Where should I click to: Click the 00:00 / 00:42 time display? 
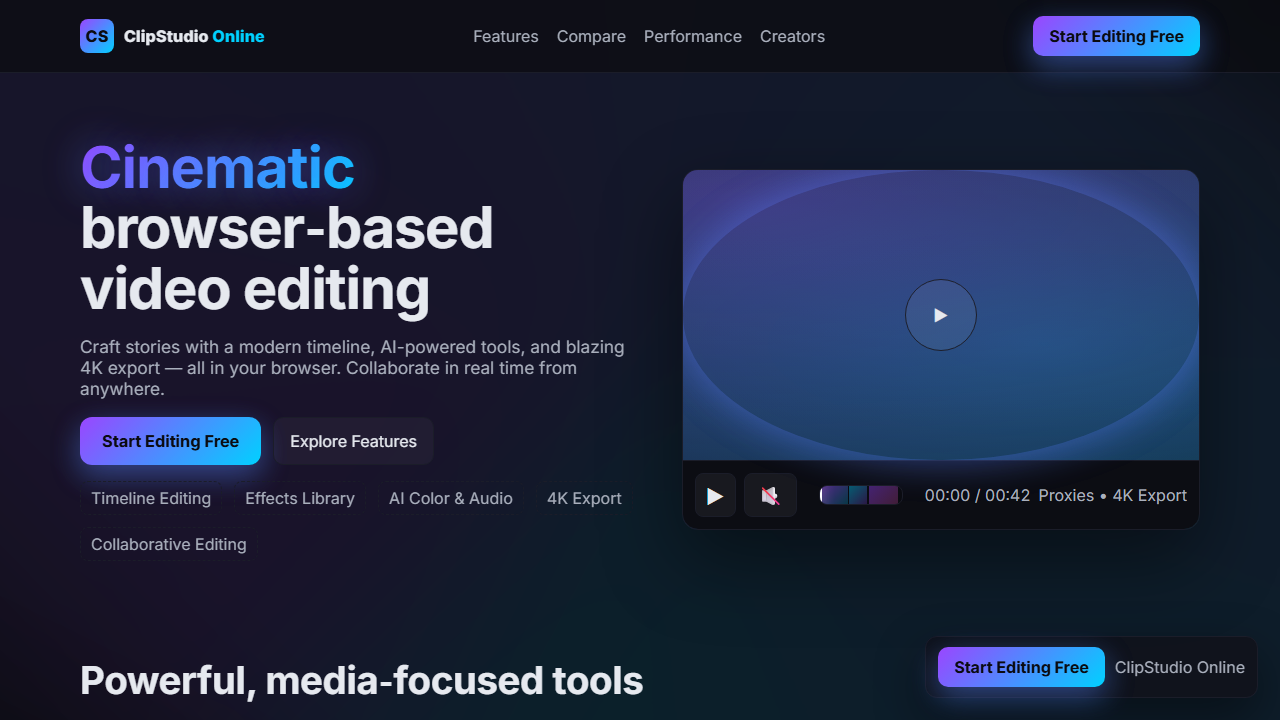[x=977, y=495]
